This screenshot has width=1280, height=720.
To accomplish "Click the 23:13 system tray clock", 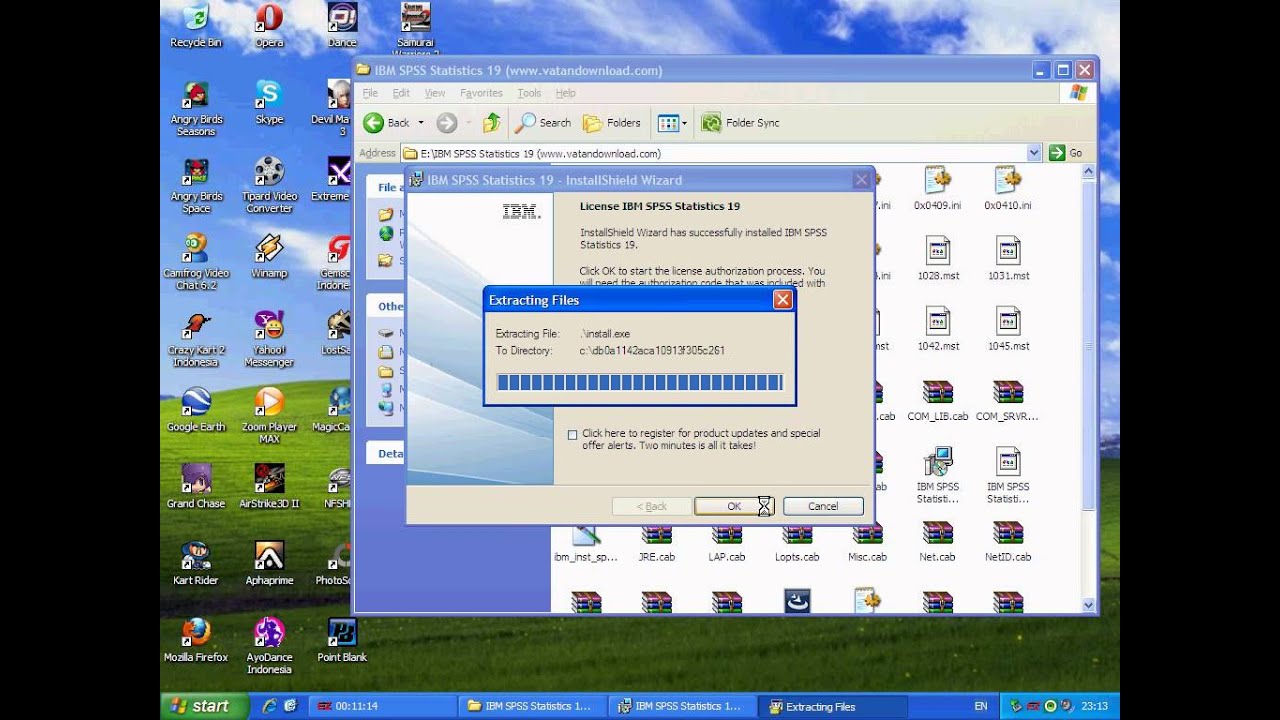I will point(1094,706).
